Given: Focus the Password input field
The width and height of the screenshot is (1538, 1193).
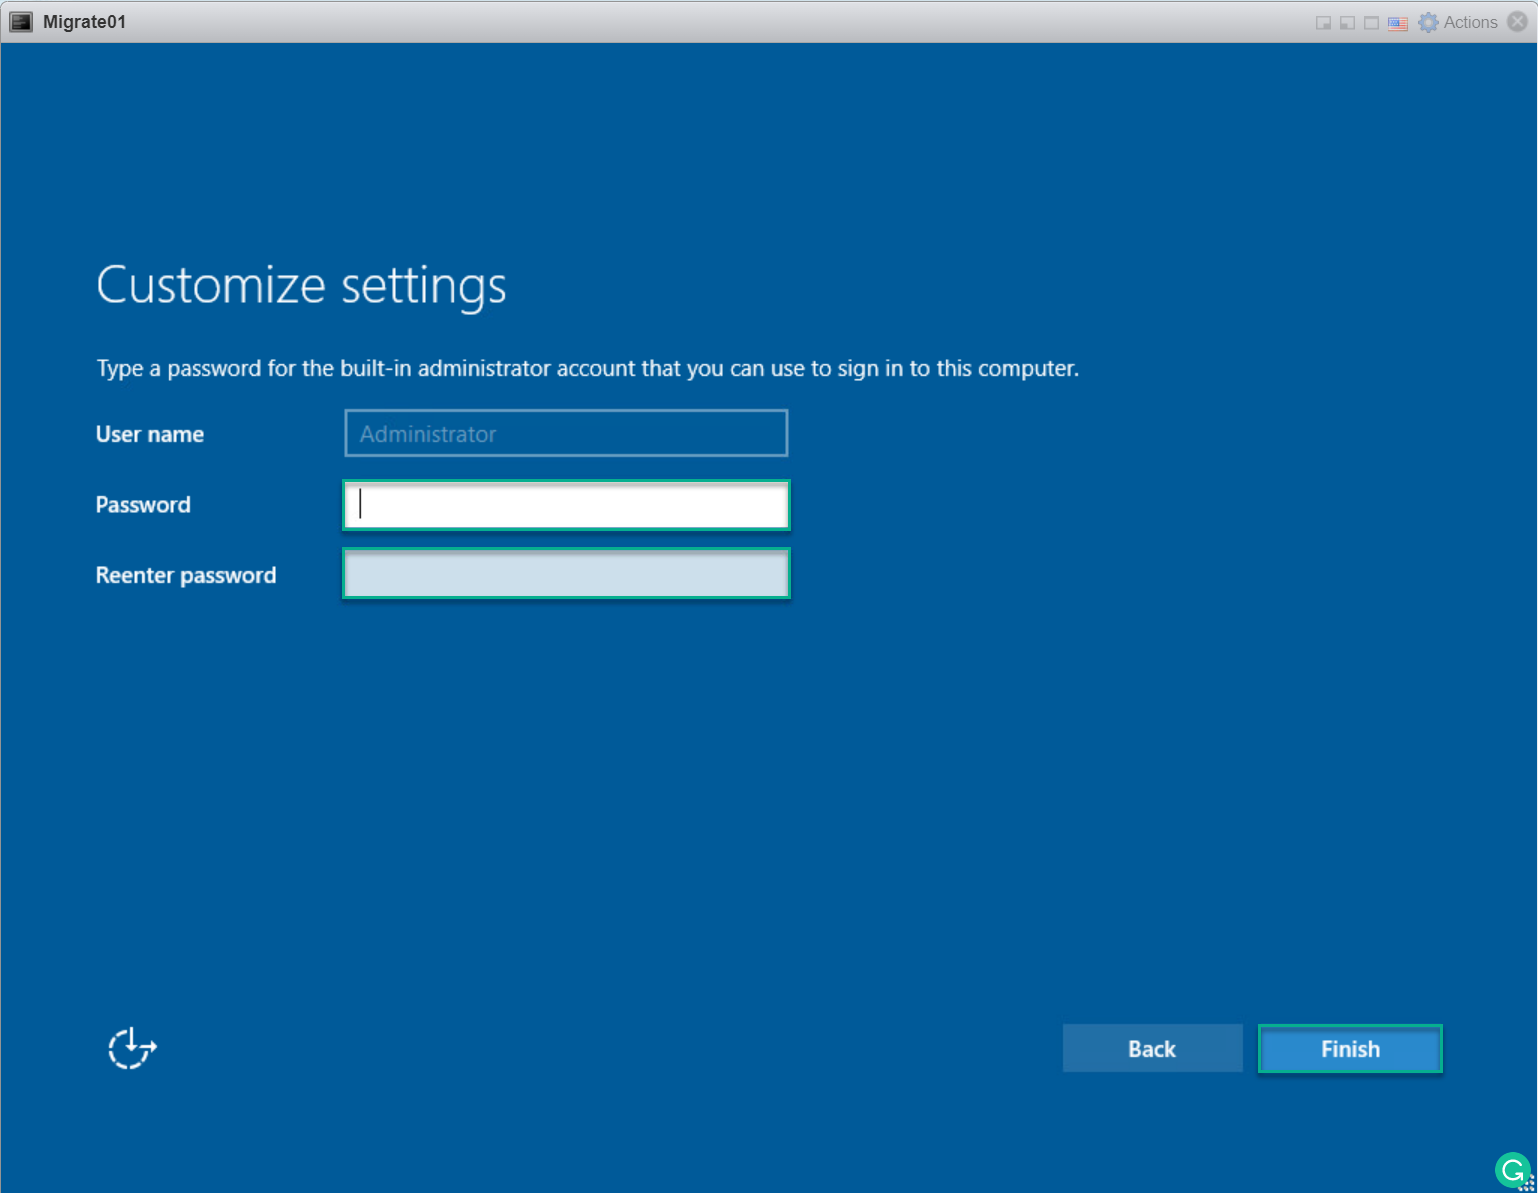Looking at the screenshot, I should tap(566, 504).
